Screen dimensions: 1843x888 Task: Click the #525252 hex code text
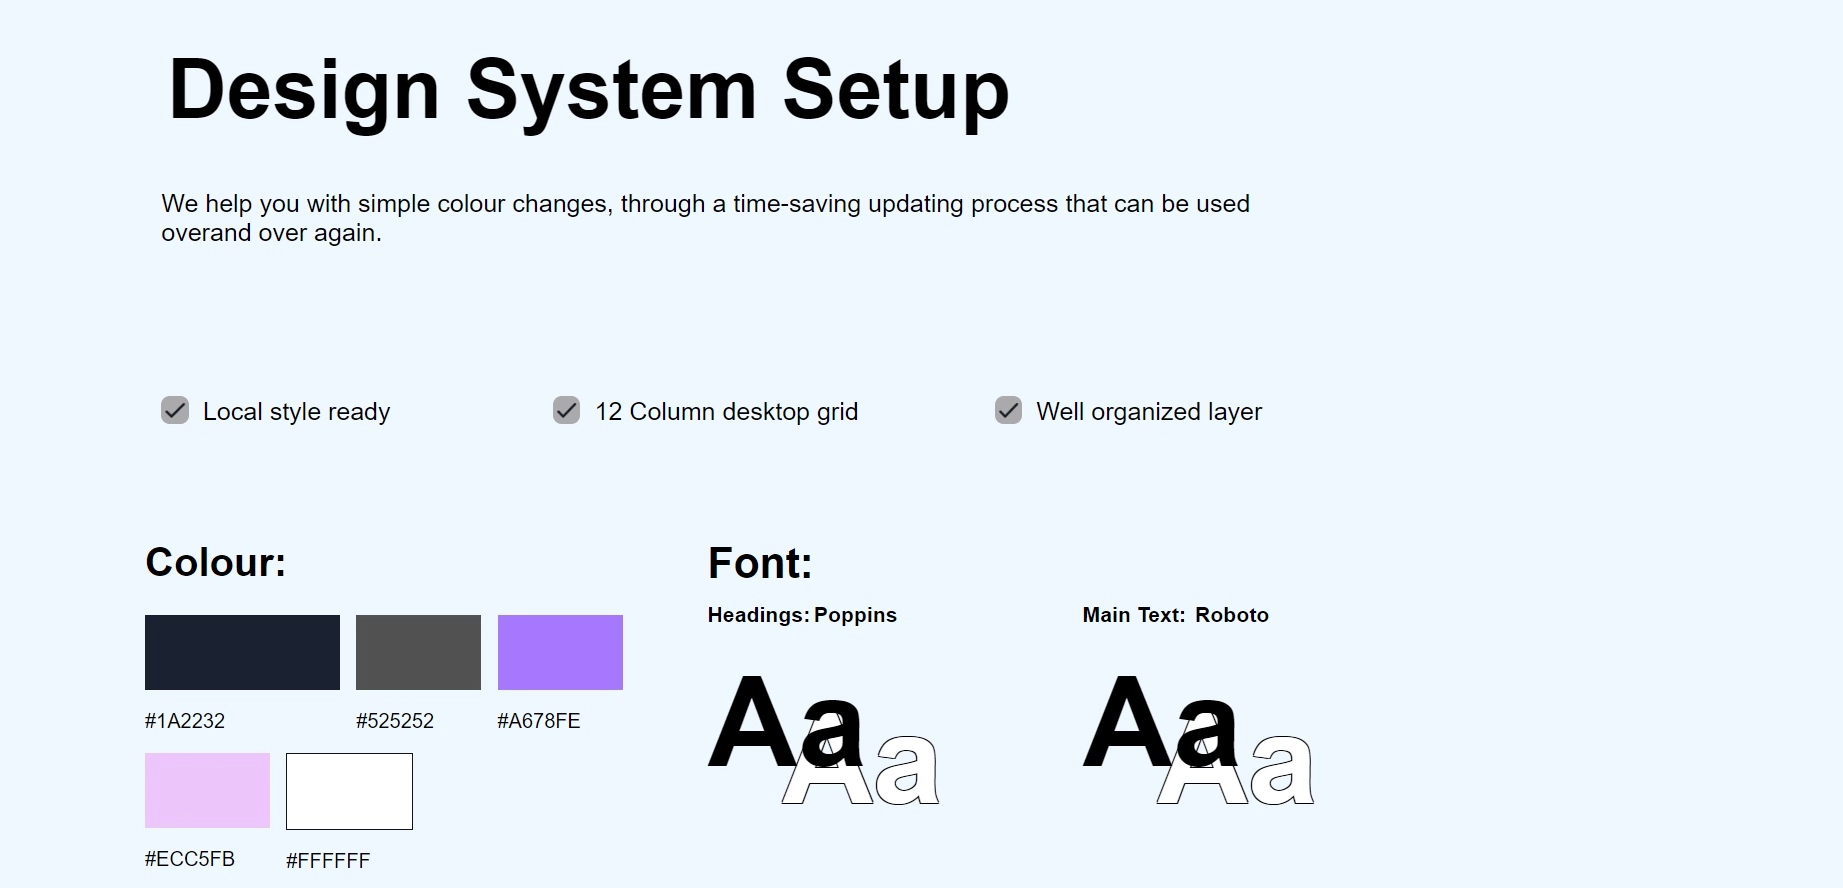pyautogui.click(x=395, y=721)
